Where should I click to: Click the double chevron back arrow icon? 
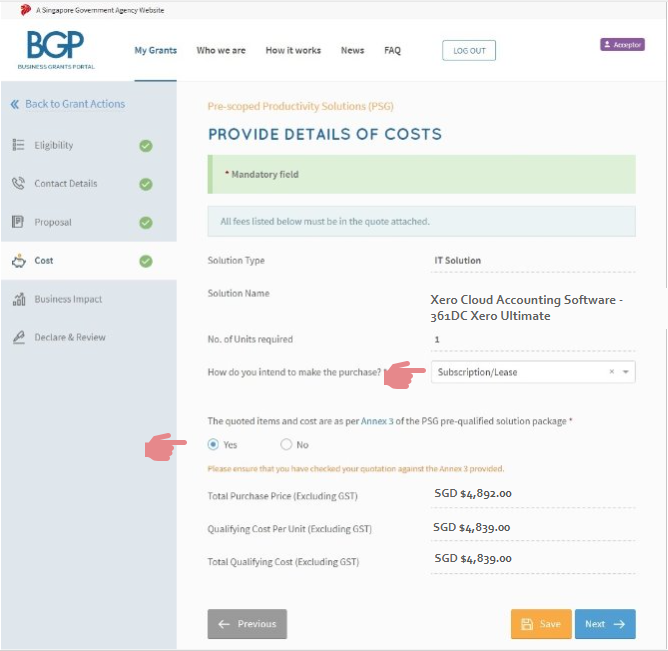(14, 104)
